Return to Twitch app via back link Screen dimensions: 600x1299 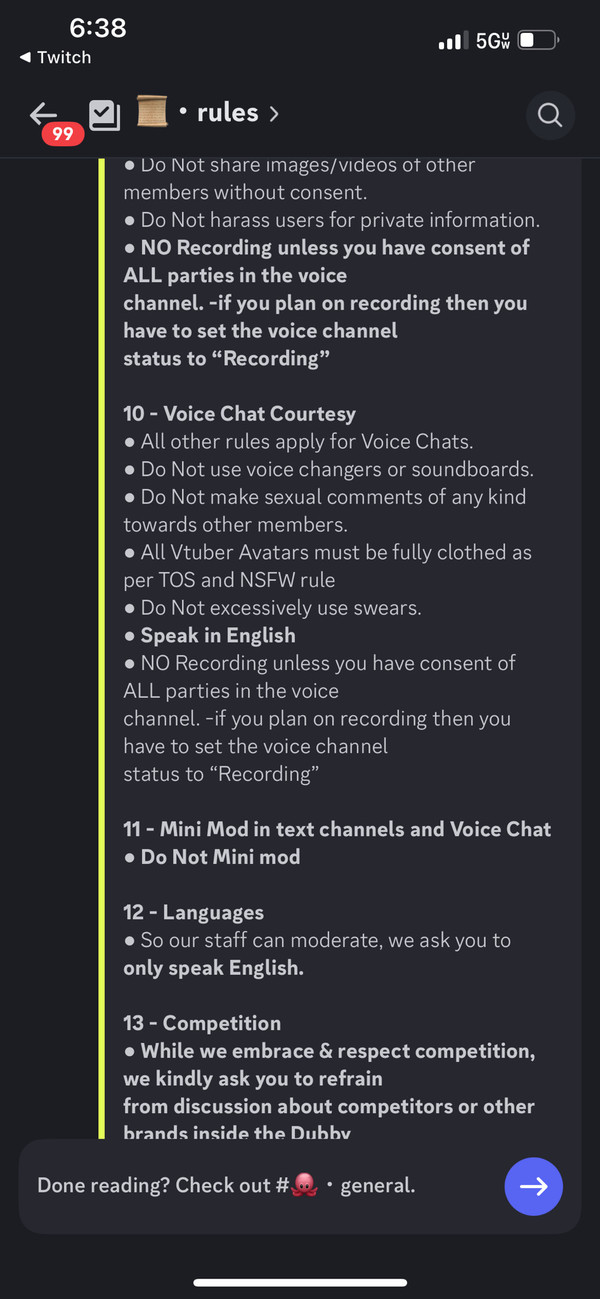pyautogui.click(x=55, y=58)
